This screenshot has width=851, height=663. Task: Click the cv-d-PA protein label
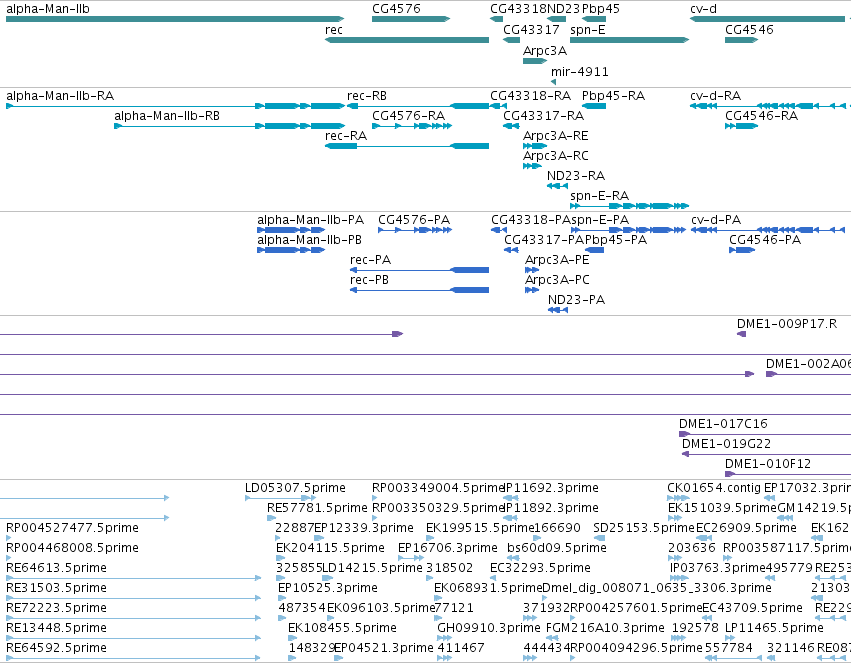tap(716, 220)
